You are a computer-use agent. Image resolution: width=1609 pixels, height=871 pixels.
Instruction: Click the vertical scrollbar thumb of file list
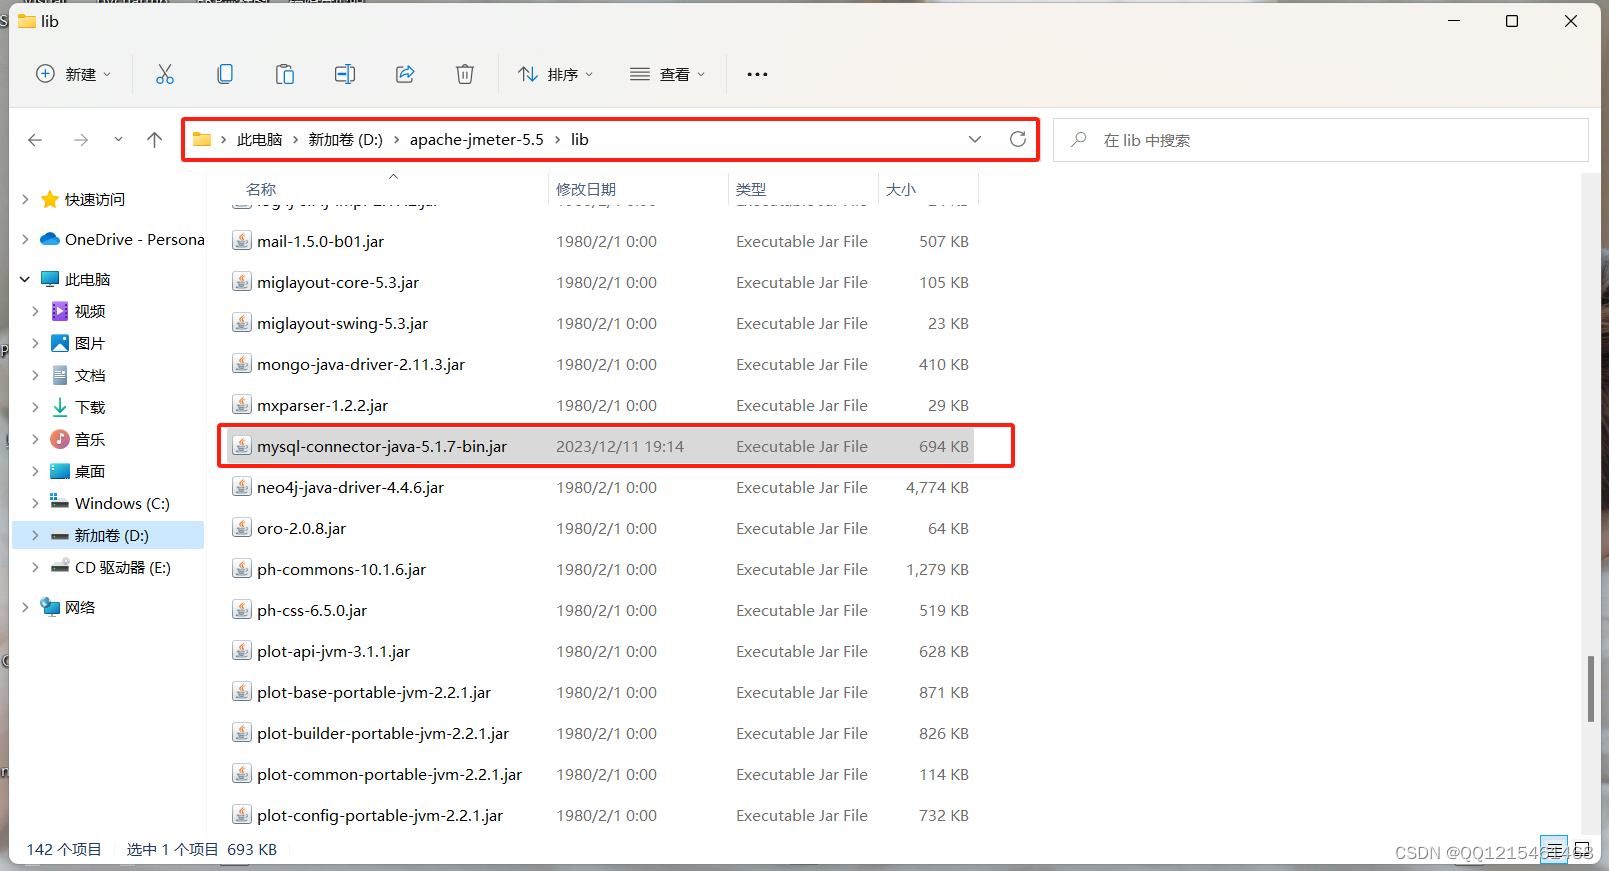[1591, 688]
